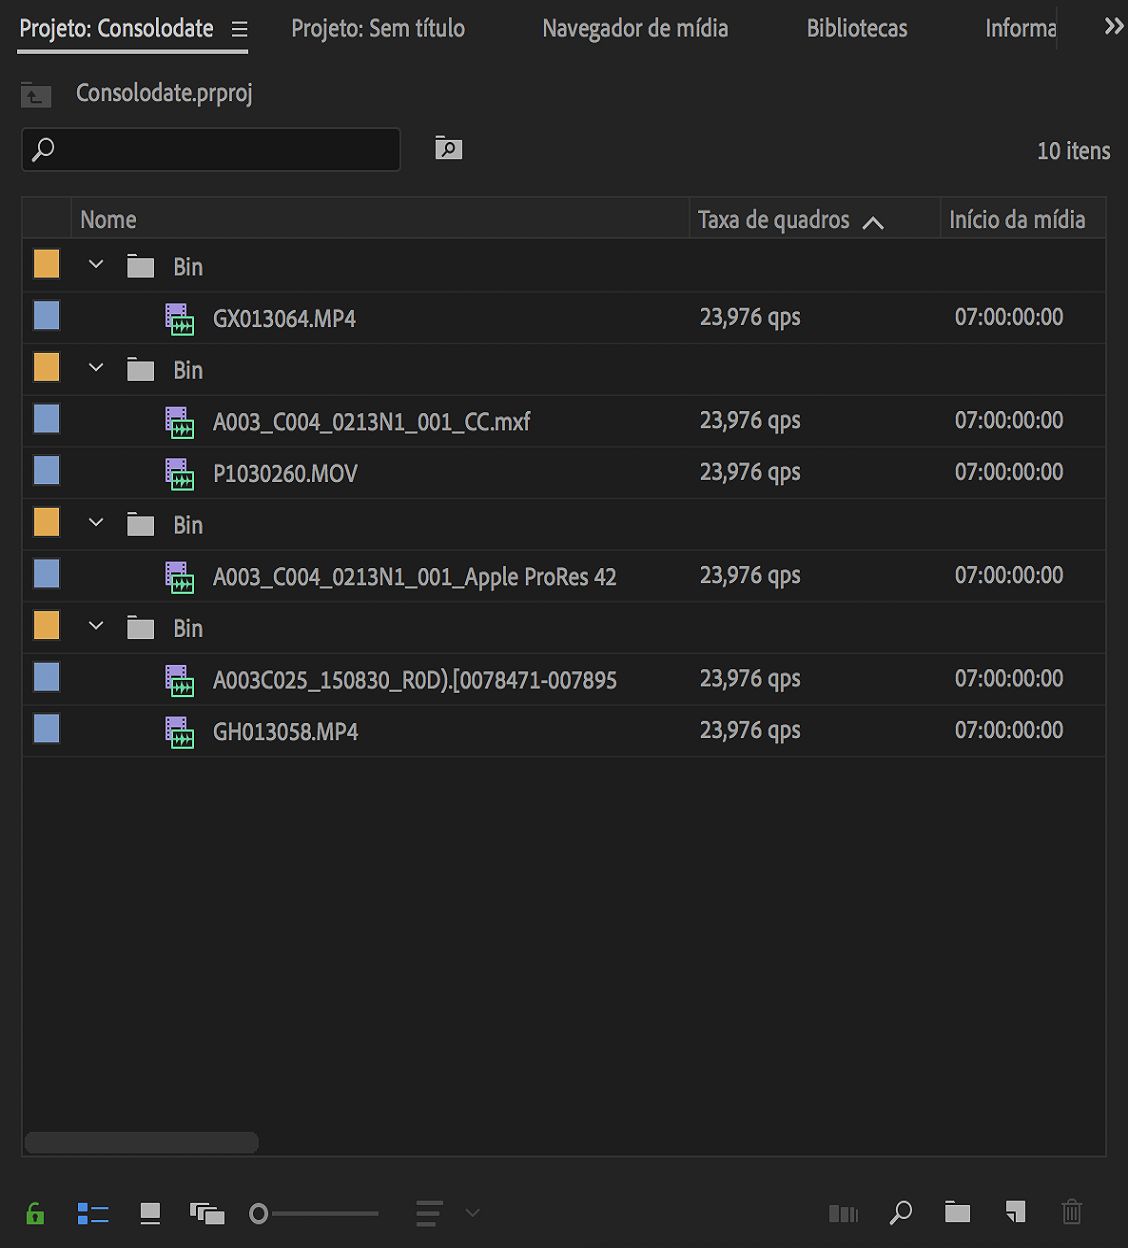The height and width of the screenshot is (1248, 1128).
Task: Switch to the Bibliotecas tab
Action: [857, 28]
